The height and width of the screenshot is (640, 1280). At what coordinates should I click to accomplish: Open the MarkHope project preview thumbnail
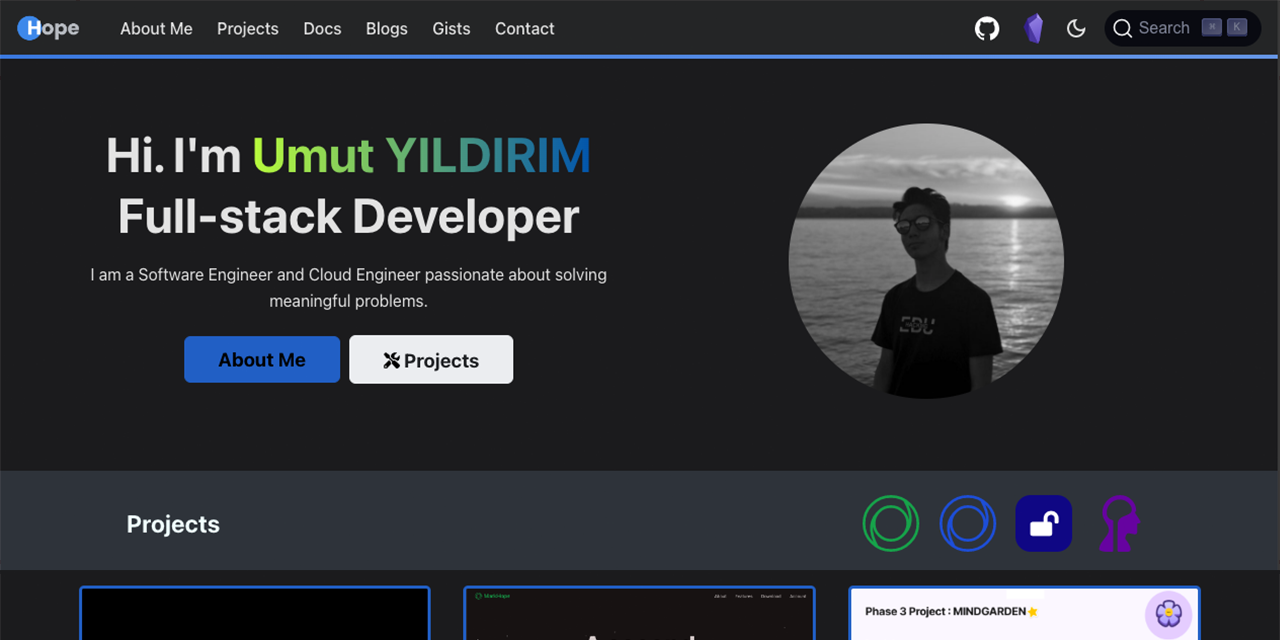point(639,613)
